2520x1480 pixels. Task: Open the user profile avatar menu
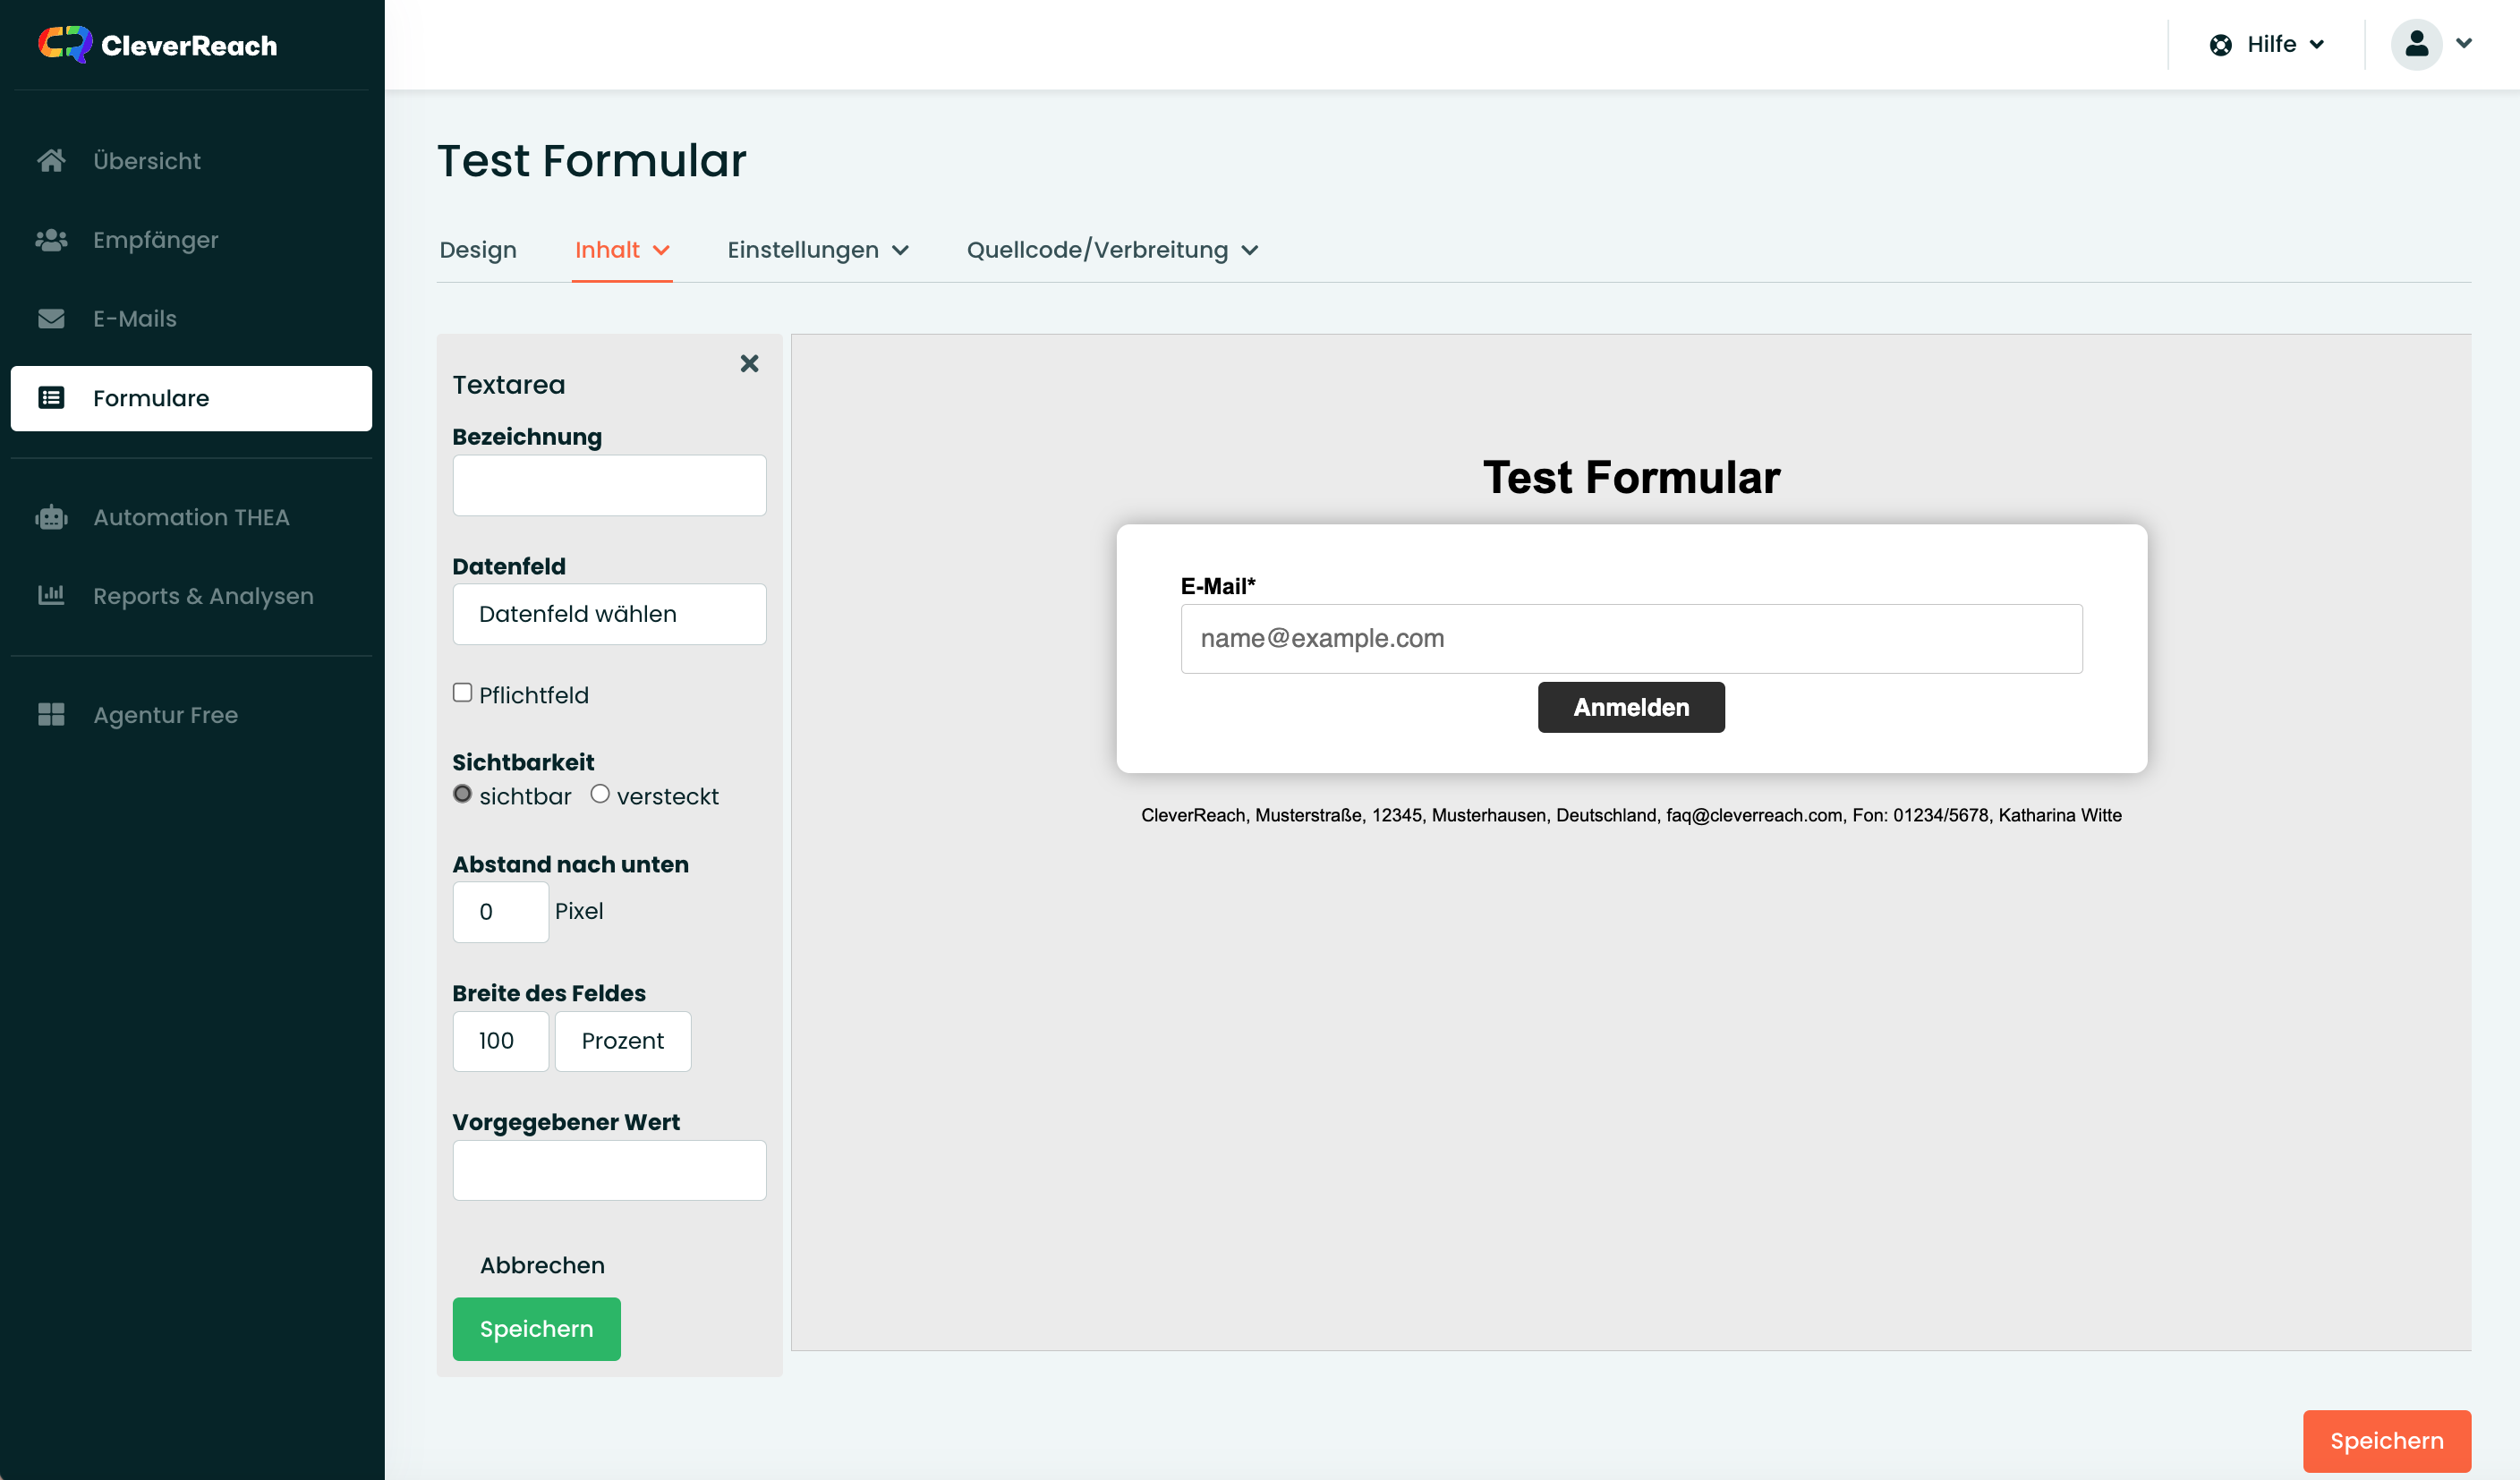[x=2416, y=44]
